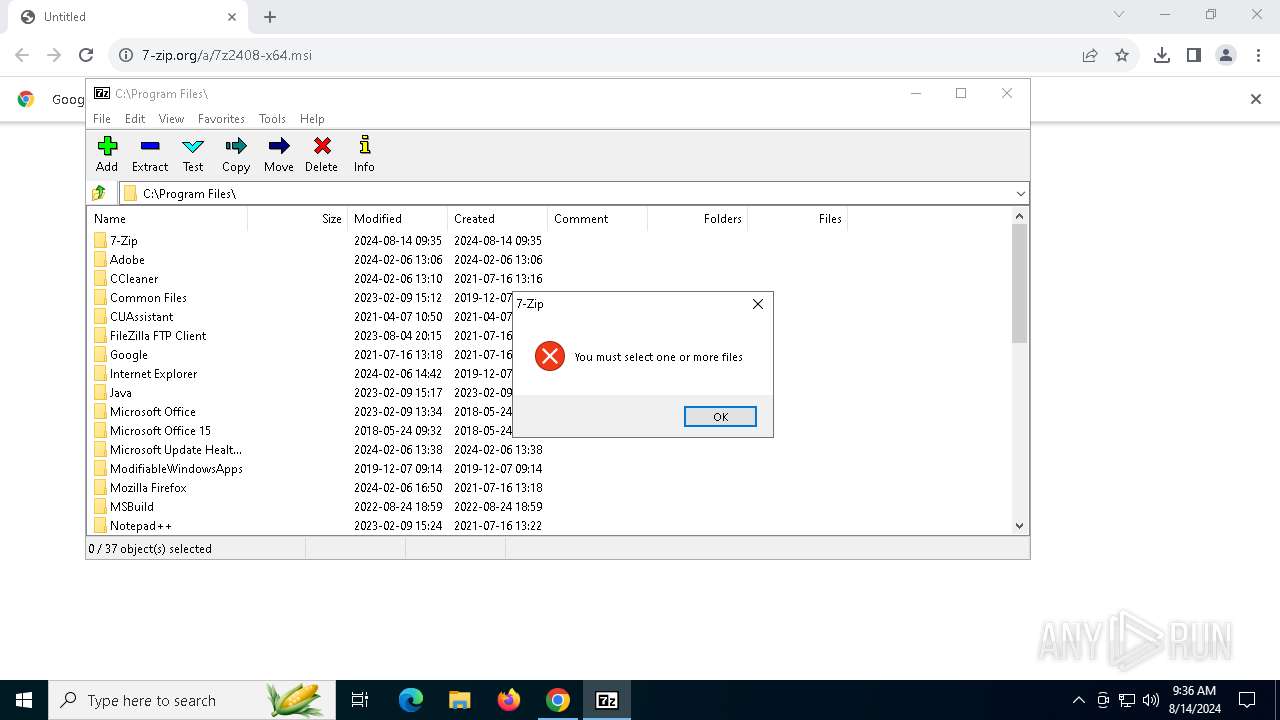Select the CUAssistant folder
Image resolution: width=1280 pixels, height=720 pixels.
(x=141, y=317)
